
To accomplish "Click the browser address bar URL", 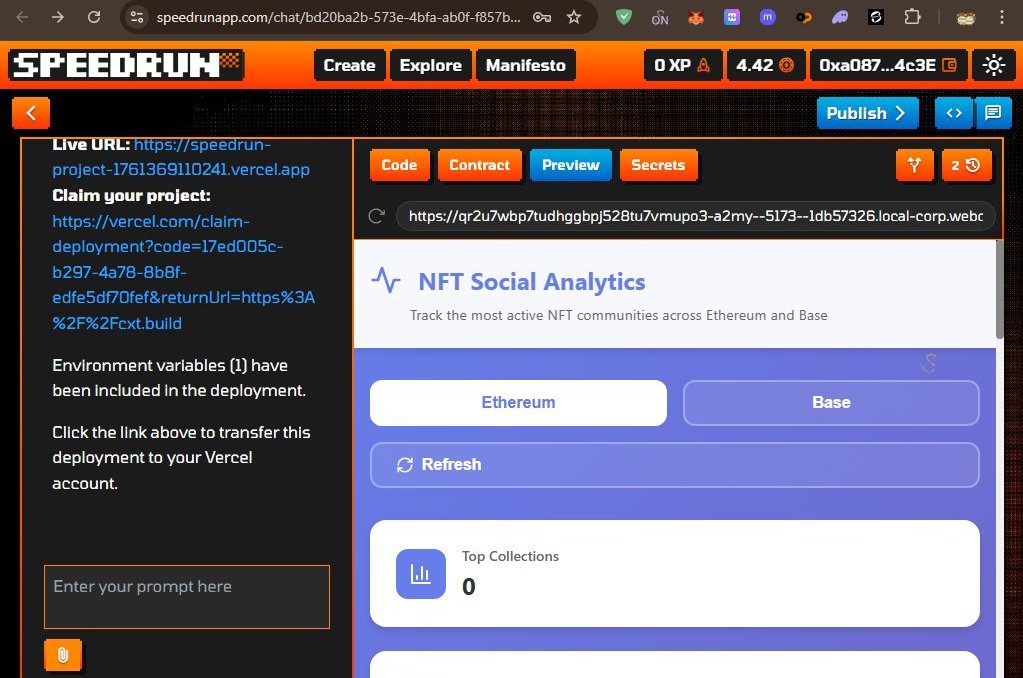I will [x=339, y=18].
